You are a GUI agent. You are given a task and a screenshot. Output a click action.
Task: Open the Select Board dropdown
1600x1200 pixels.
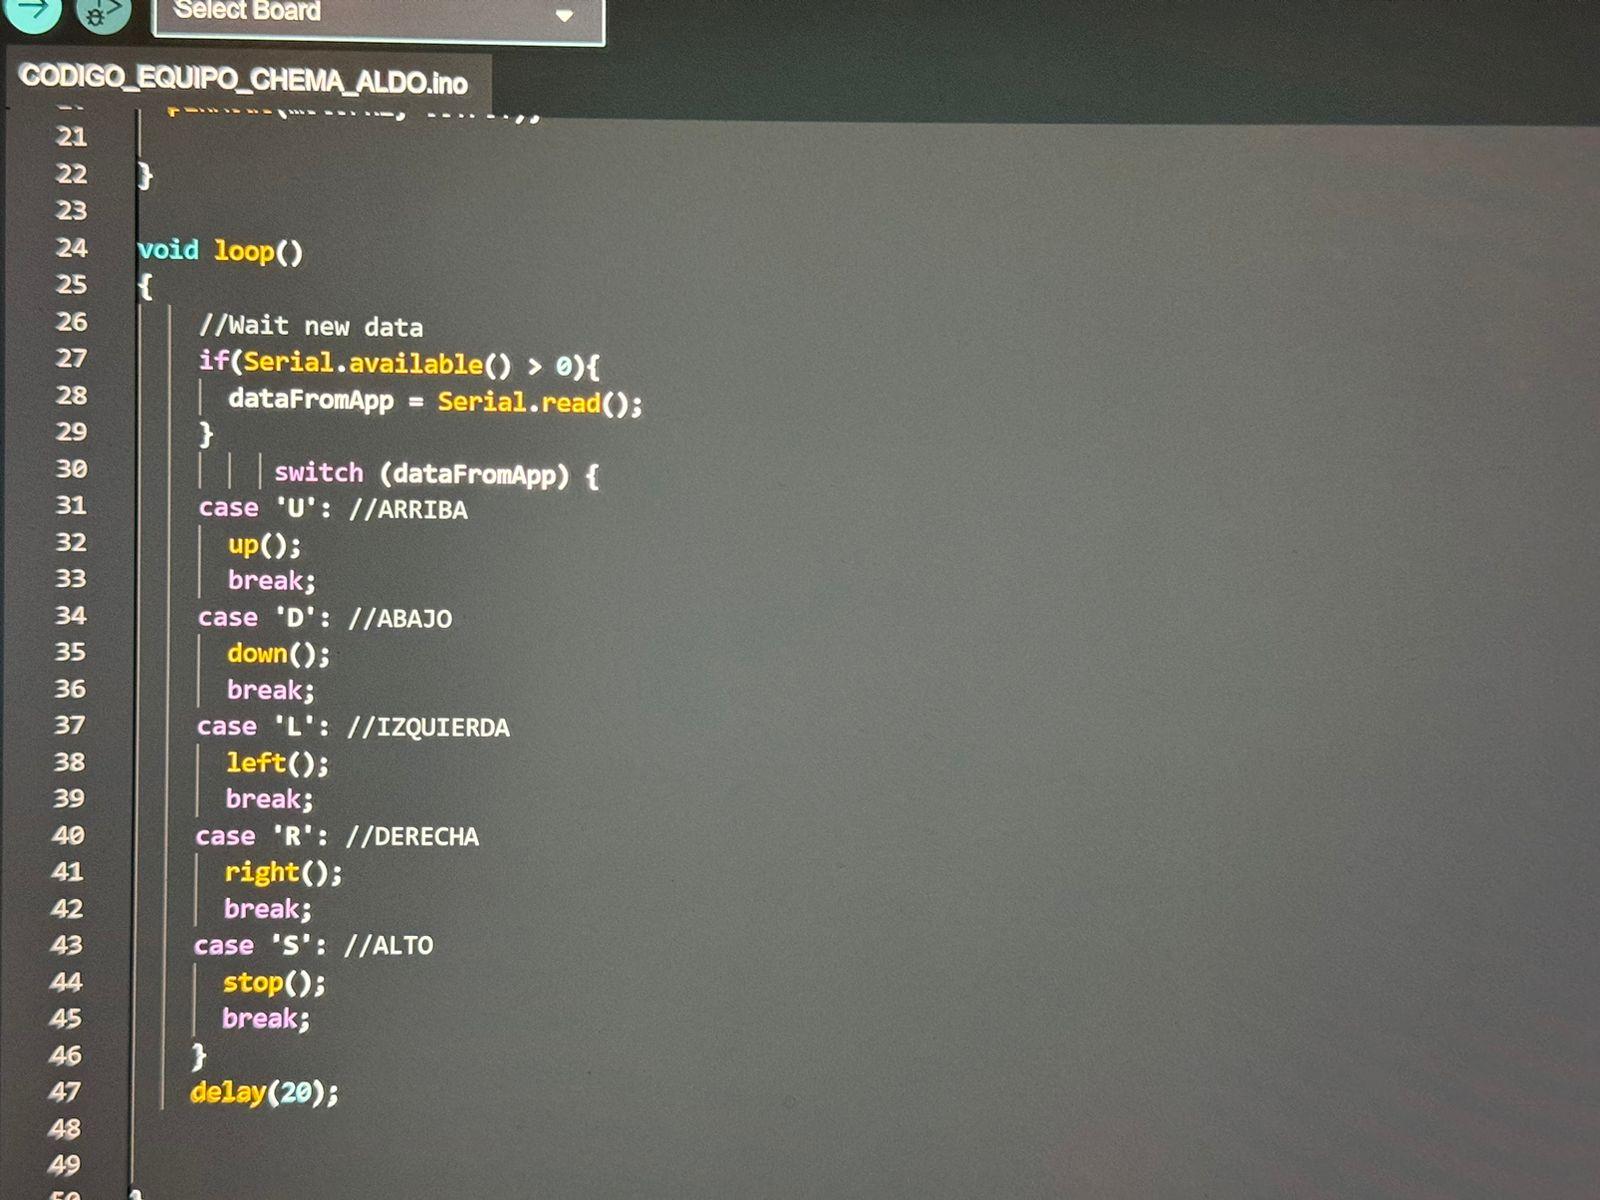(378, 18)
